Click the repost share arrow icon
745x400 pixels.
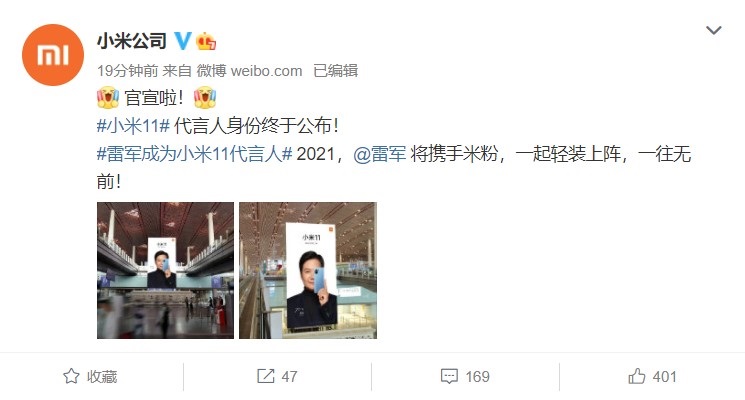(x=266, y=376)
